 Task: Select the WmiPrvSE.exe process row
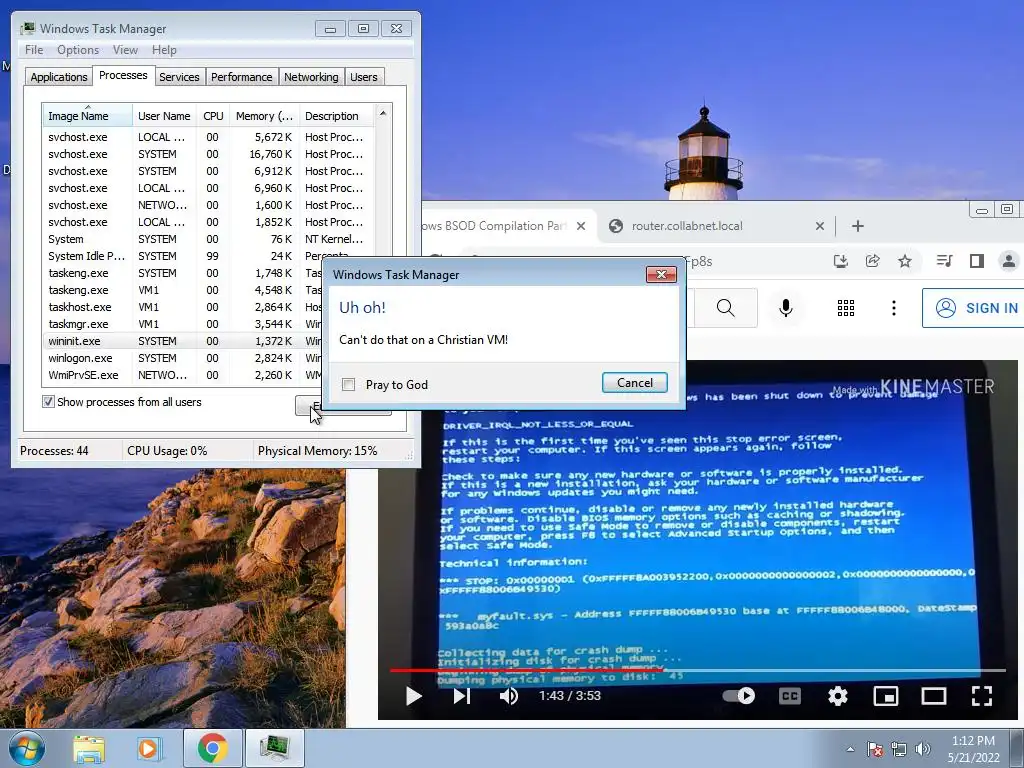click(x=184, y=375)
